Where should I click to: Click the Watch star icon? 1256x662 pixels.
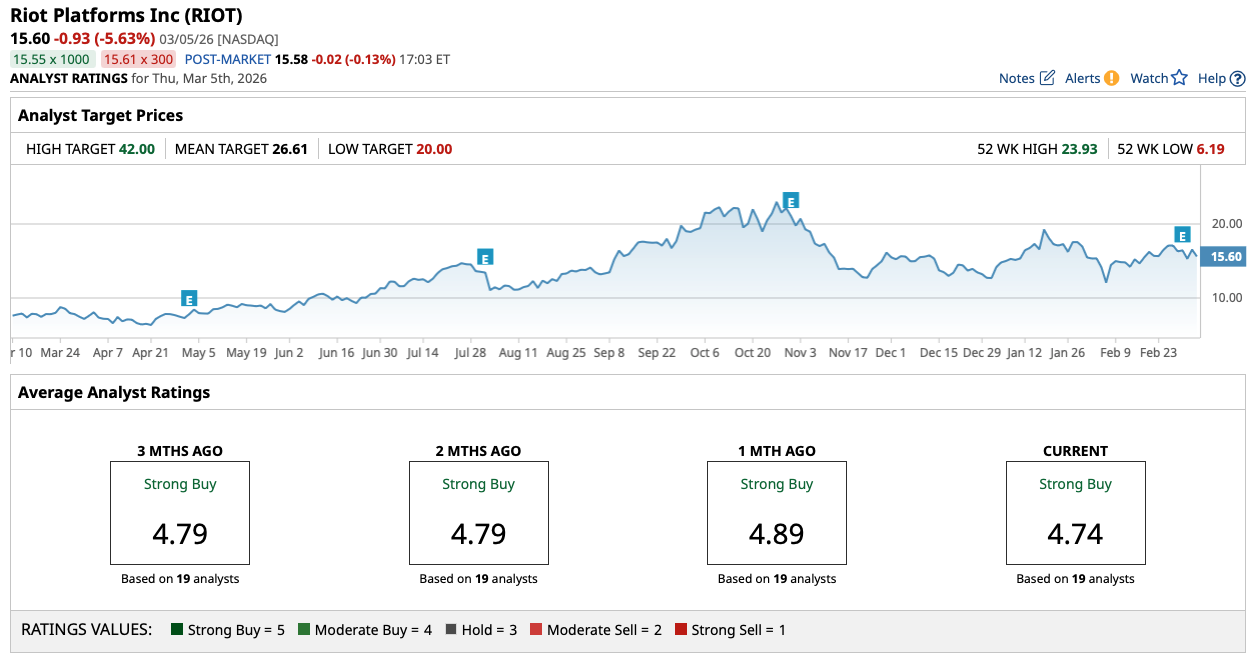click(1180, 78)
